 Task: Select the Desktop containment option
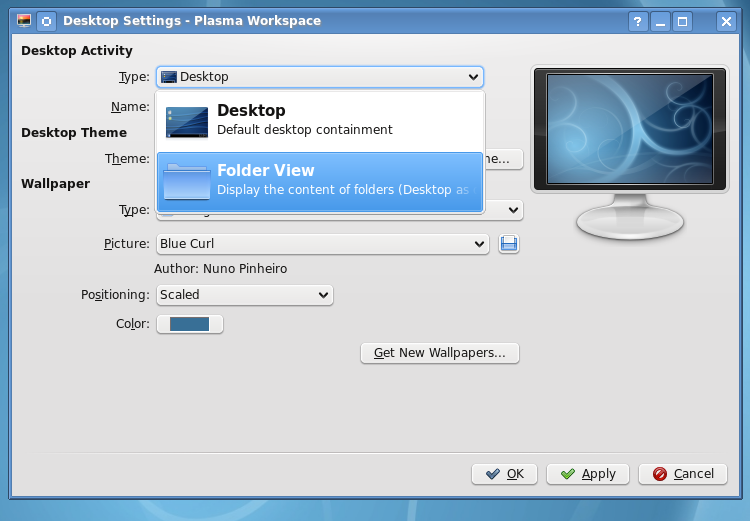pyautogui.click(x=320, y=120)
